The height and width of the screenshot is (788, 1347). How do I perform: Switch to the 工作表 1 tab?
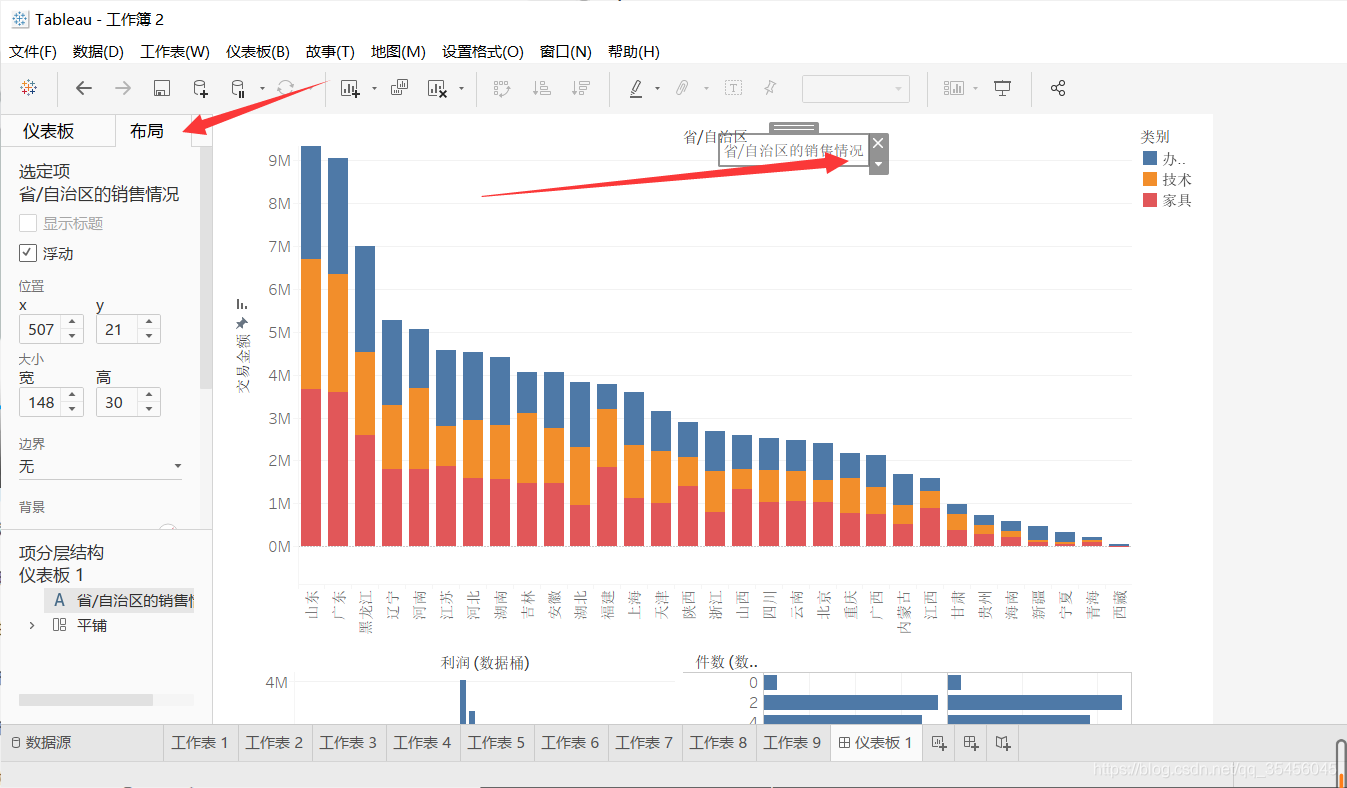click(x=200, y=743)
